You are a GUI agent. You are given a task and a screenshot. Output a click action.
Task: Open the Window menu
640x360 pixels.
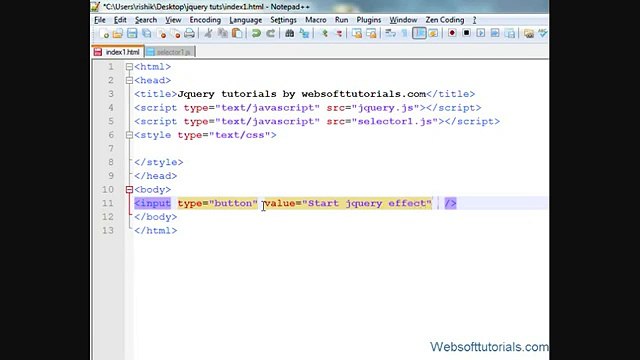point(403,20)
